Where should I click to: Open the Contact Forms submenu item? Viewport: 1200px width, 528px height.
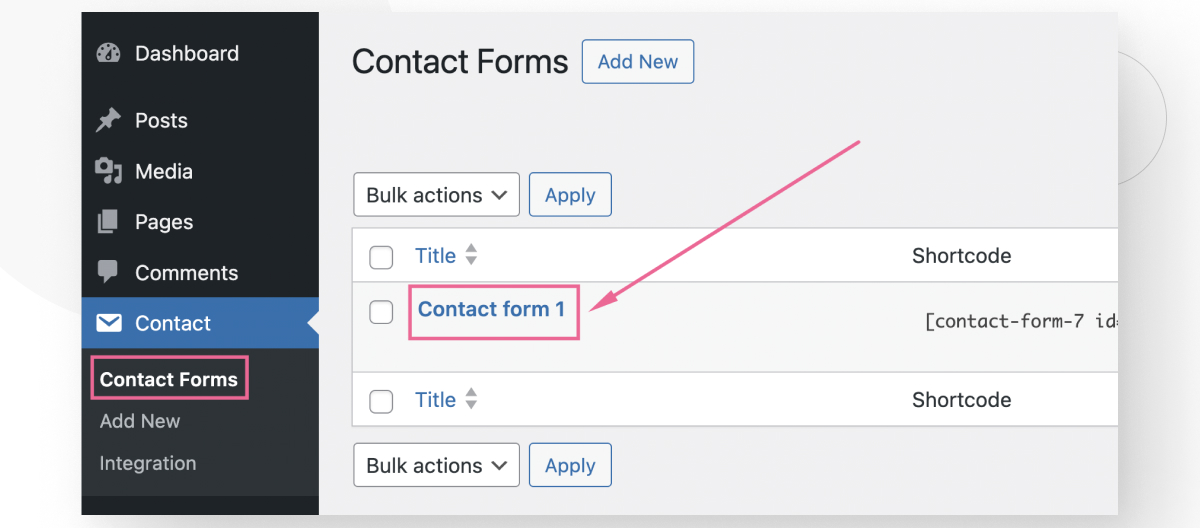pos(169,379)
